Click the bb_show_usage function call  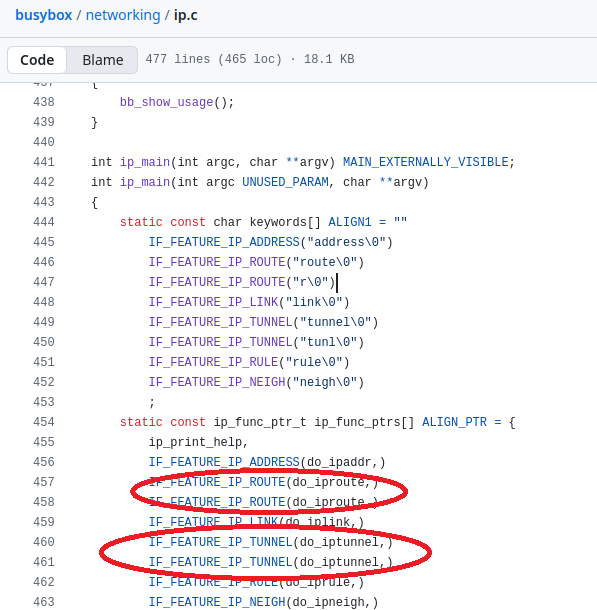coord(166,102)
